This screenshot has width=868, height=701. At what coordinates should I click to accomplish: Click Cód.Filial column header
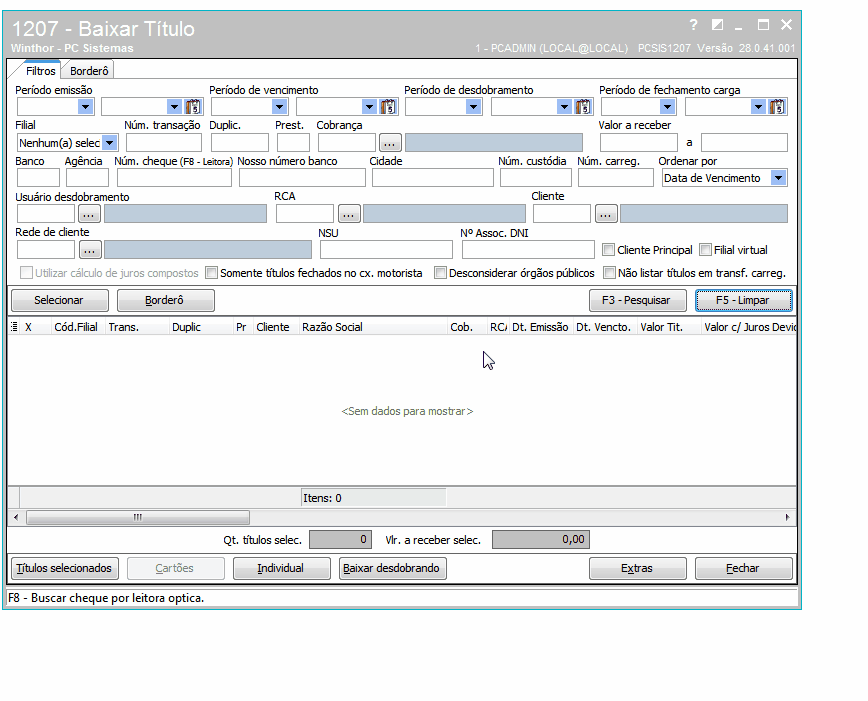click(78, 327)
